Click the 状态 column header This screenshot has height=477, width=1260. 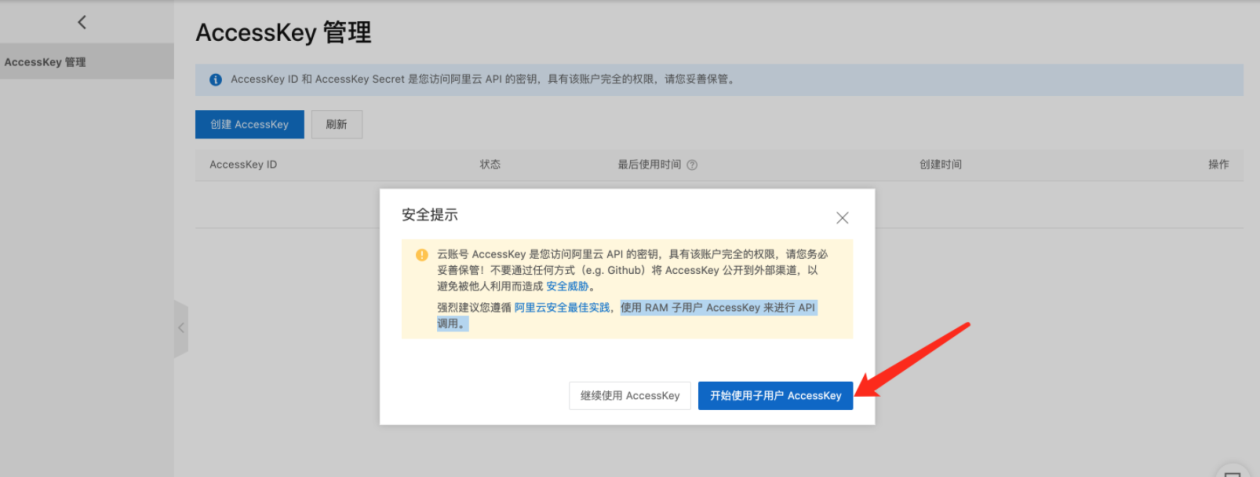490,165
